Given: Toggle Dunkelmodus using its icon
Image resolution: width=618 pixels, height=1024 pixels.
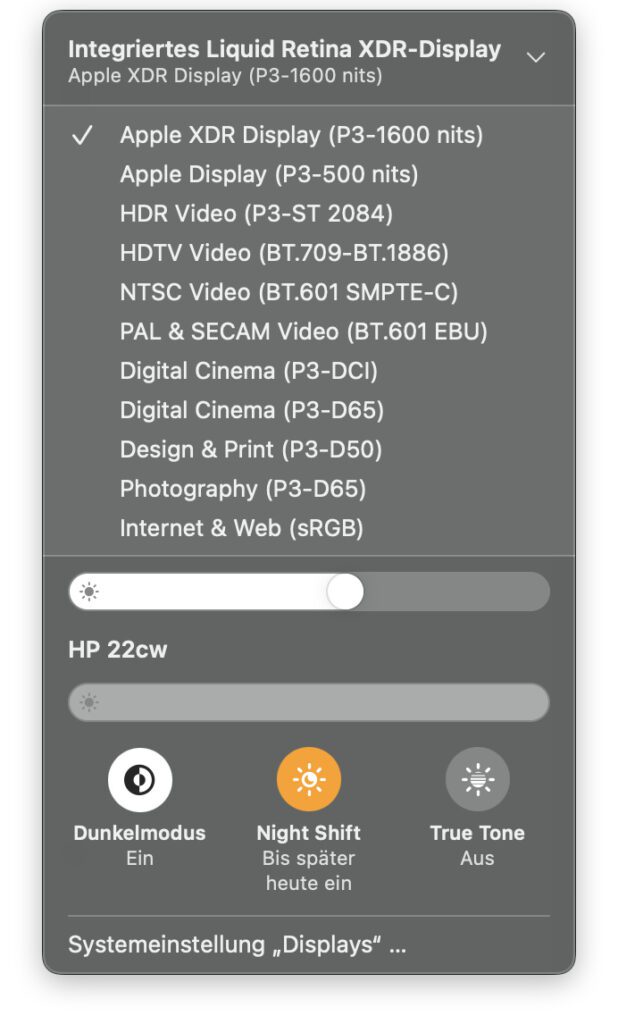Looking at the screenshot, I should pos(140,778).
